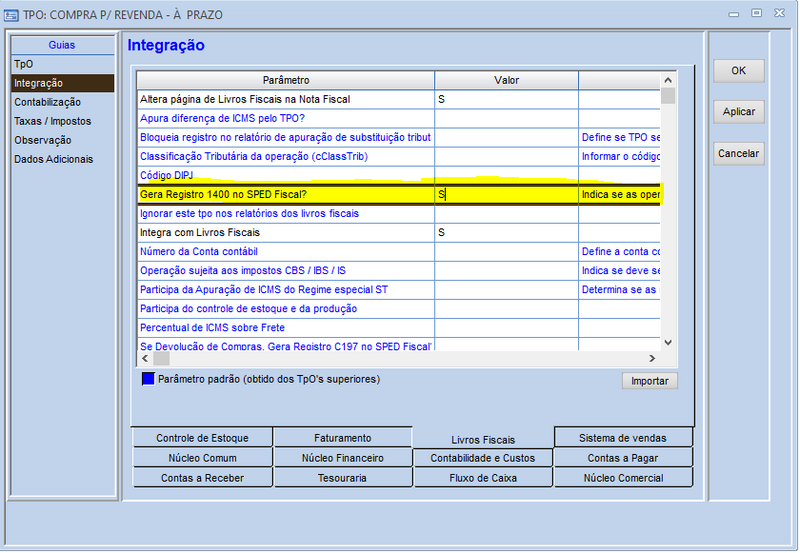Click the Importar button
800x553 pixels.
[649, 381]
